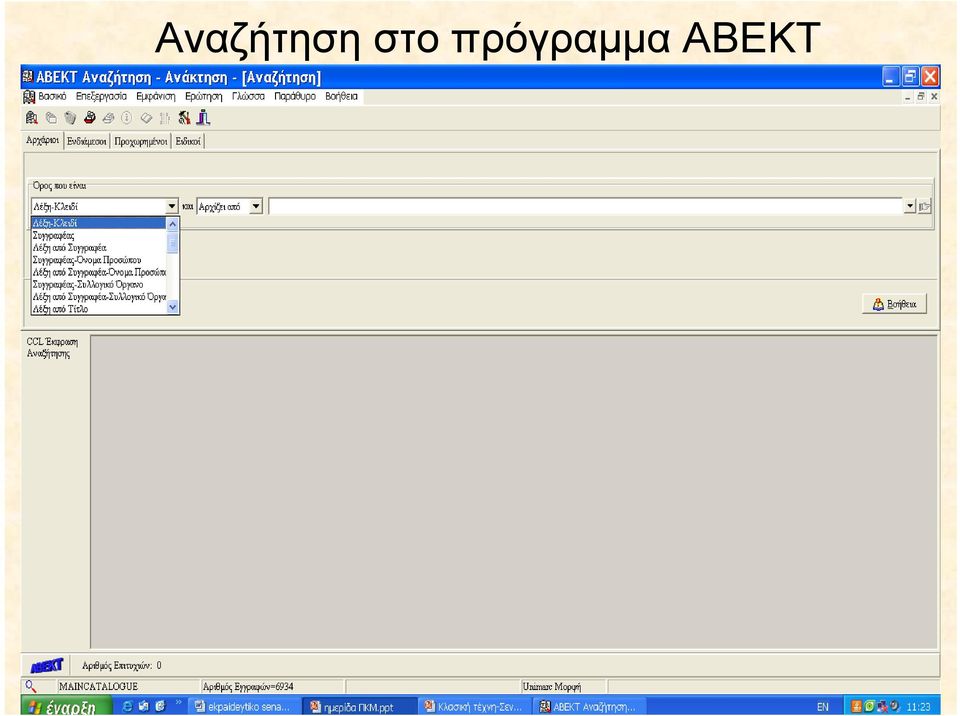Switch to Κλασική τέχνη taskbar window
960x716 pixels.
tap(474, 707)
